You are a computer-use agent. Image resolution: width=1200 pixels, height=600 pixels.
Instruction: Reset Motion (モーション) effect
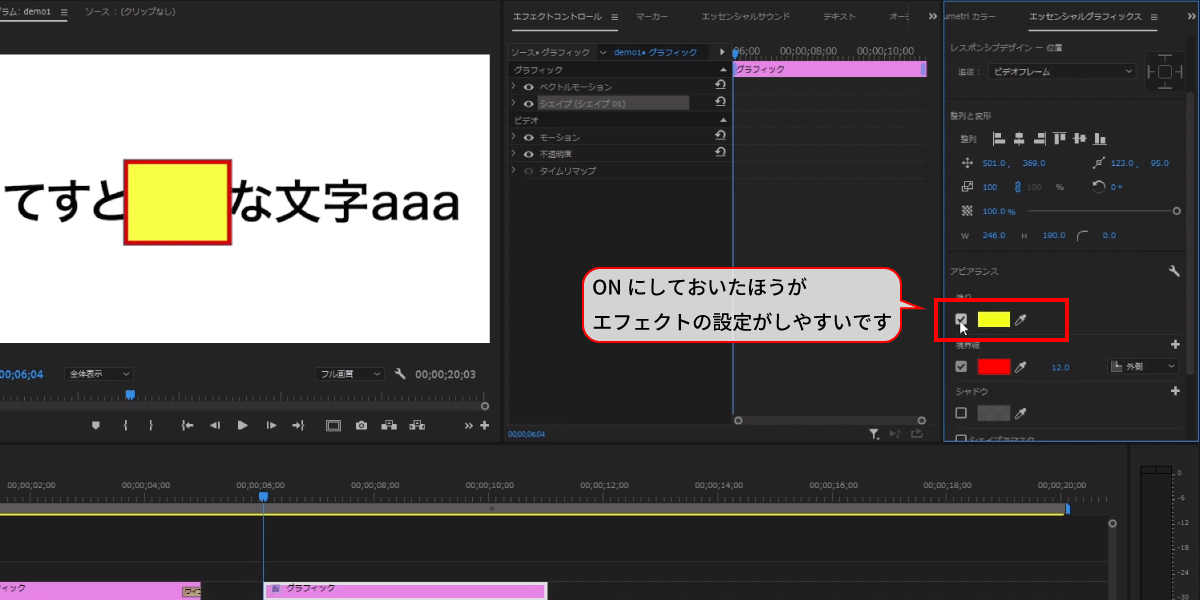720,135
